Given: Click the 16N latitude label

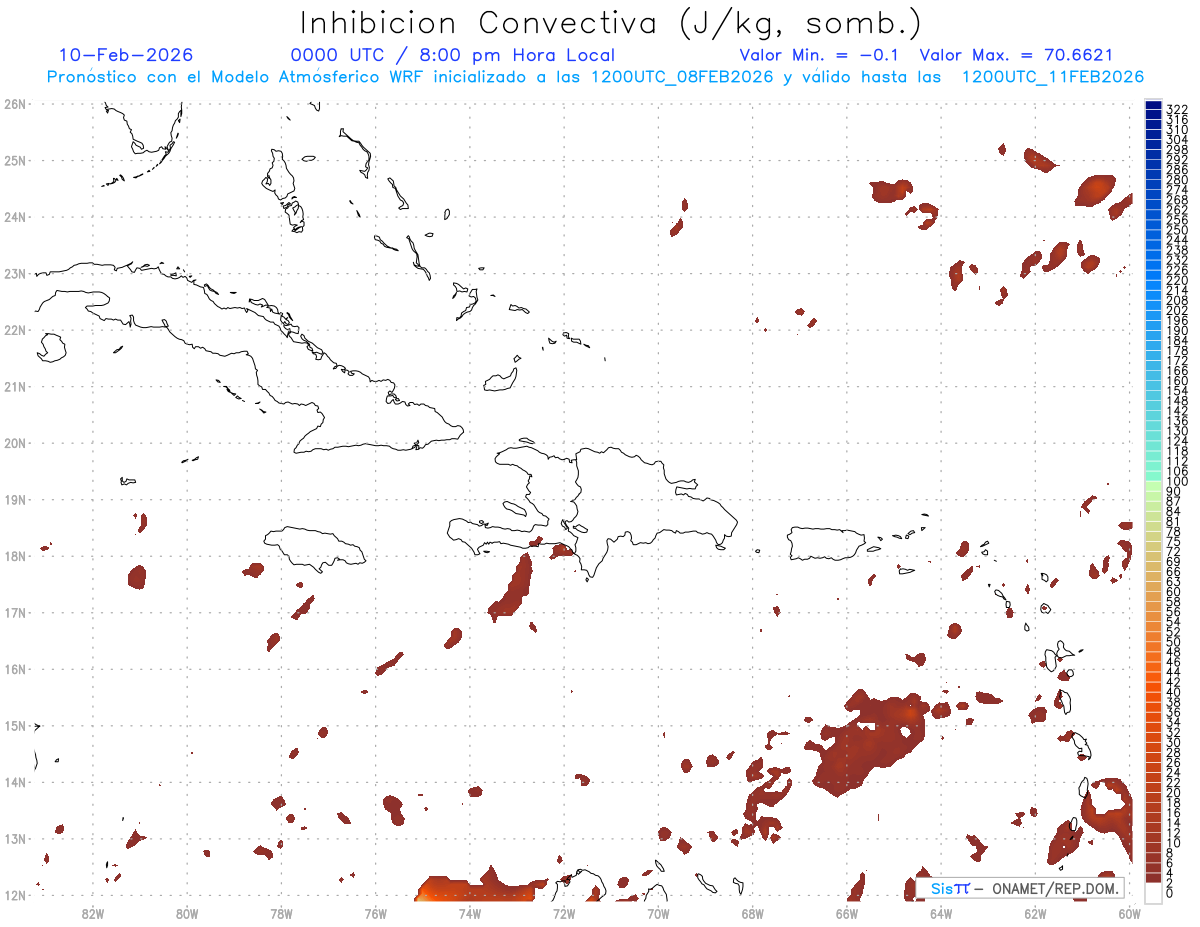Looking at the screenshot, I should [15, 669].
